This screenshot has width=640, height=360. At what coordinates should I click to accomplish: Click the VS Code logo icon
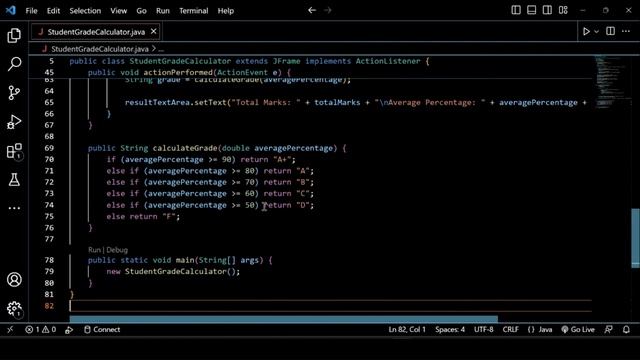(x=11, y=10)
